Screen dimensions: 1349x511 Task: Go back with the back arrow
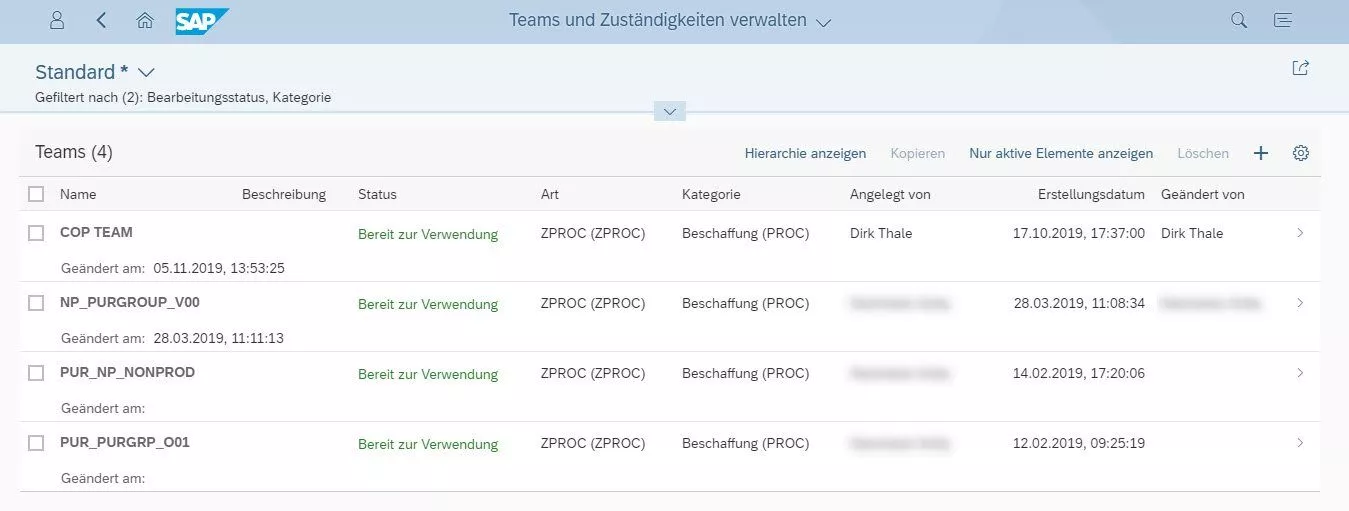click(101, 20)
